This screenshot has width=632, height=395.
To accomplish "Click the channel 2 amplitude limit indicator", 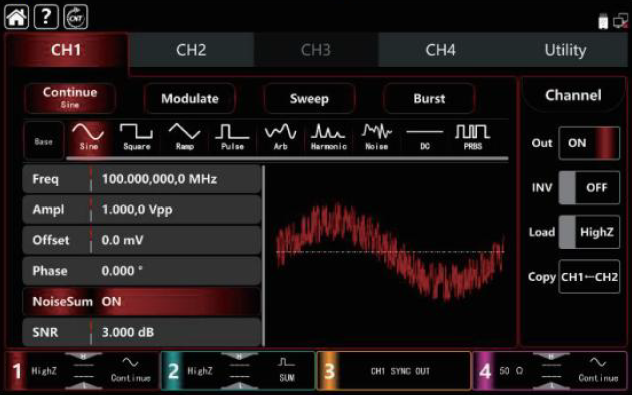I will [x=239, y=371].
